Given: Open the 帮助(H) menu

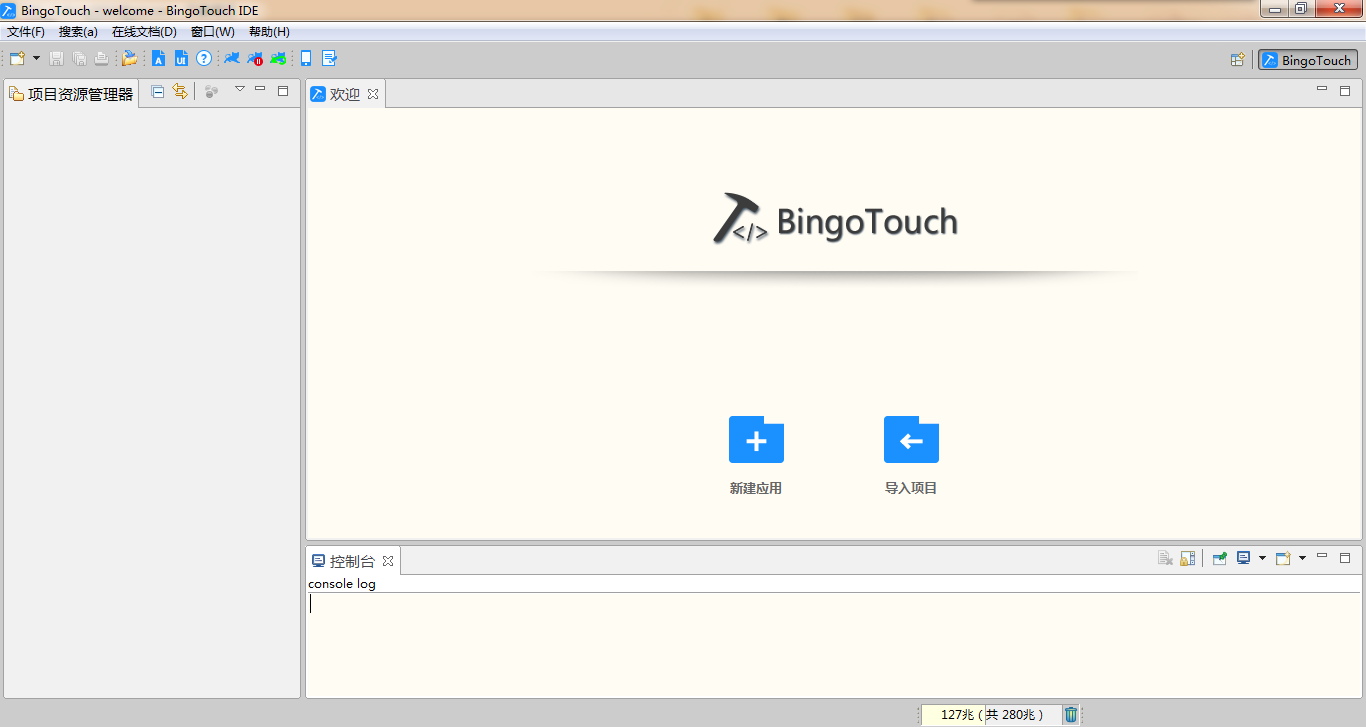Looking at the screenshot, I should 269,32.
